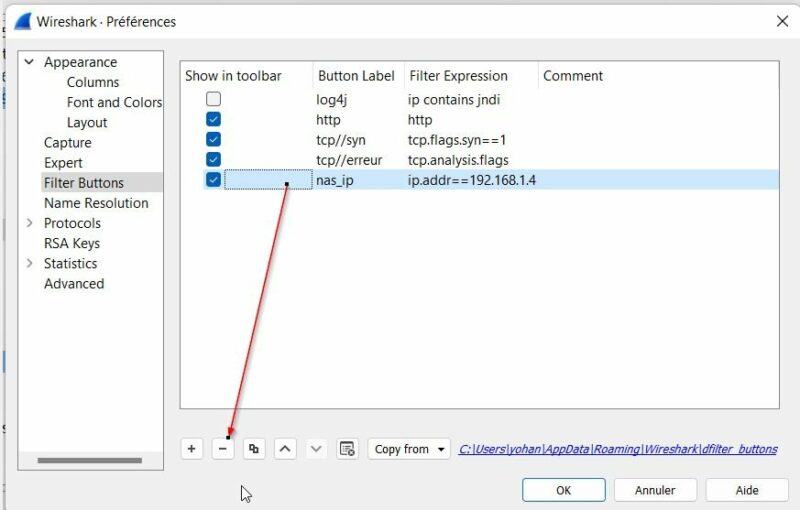Viewport: 800px width, 510px height.
Task: Select the http button label cell
Action: pyautogui.click(x=328, y=120)
